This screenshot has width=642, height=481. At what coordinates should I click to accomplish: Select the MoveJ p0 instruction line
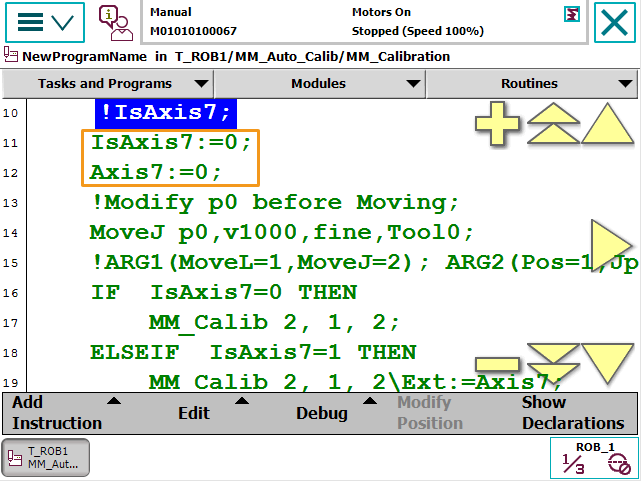point(281,233)
